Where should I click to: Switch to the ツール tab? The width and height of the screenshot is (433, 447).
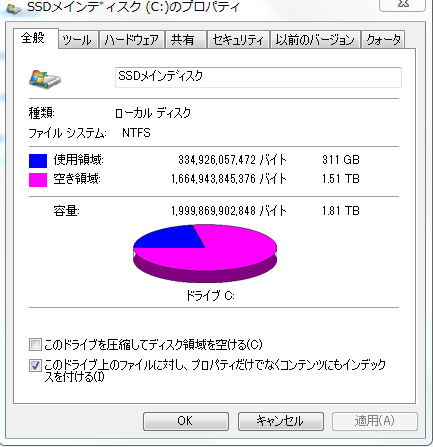tap(78, 40)
